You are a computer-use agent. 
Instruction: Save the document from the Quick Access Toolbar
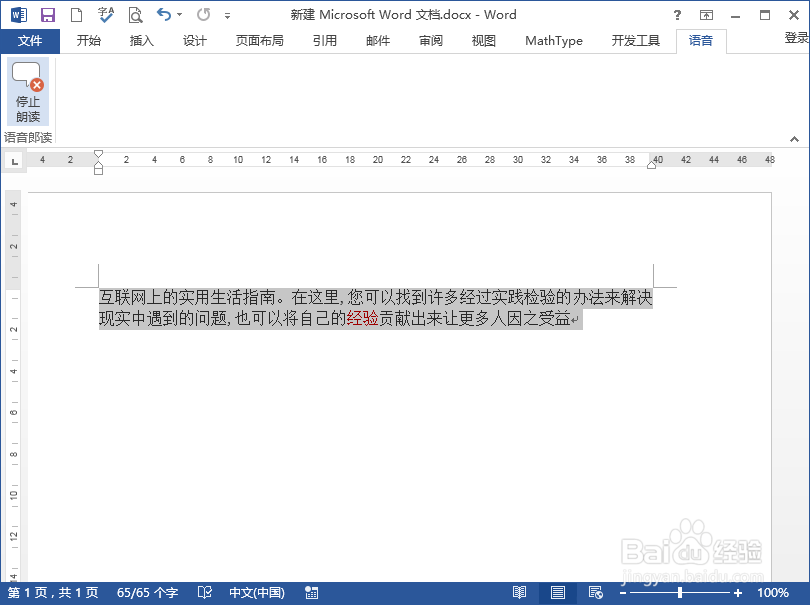[47, 14]
